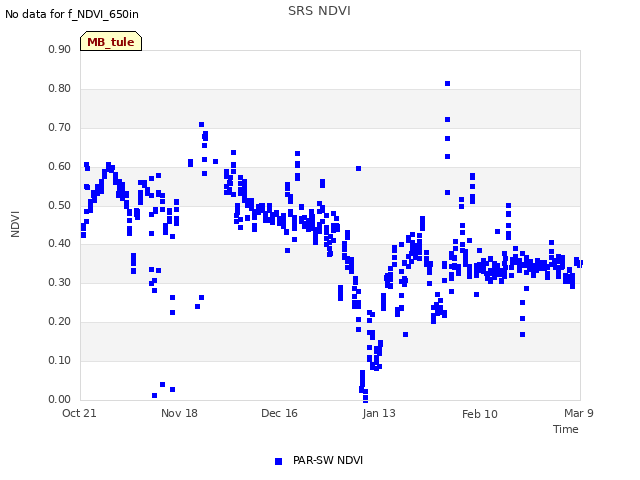Click the 0.70 y-axis value
The image size is (640, 480).
coord(60,127)
